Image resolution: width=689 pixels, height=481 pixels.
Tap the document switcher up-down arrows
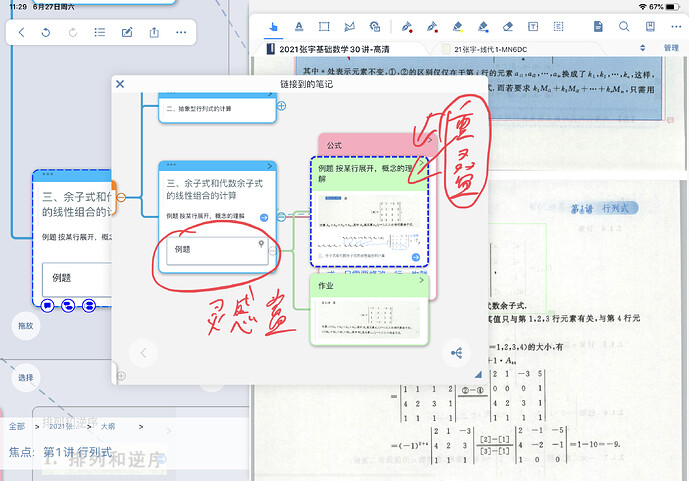click(642, 48)
